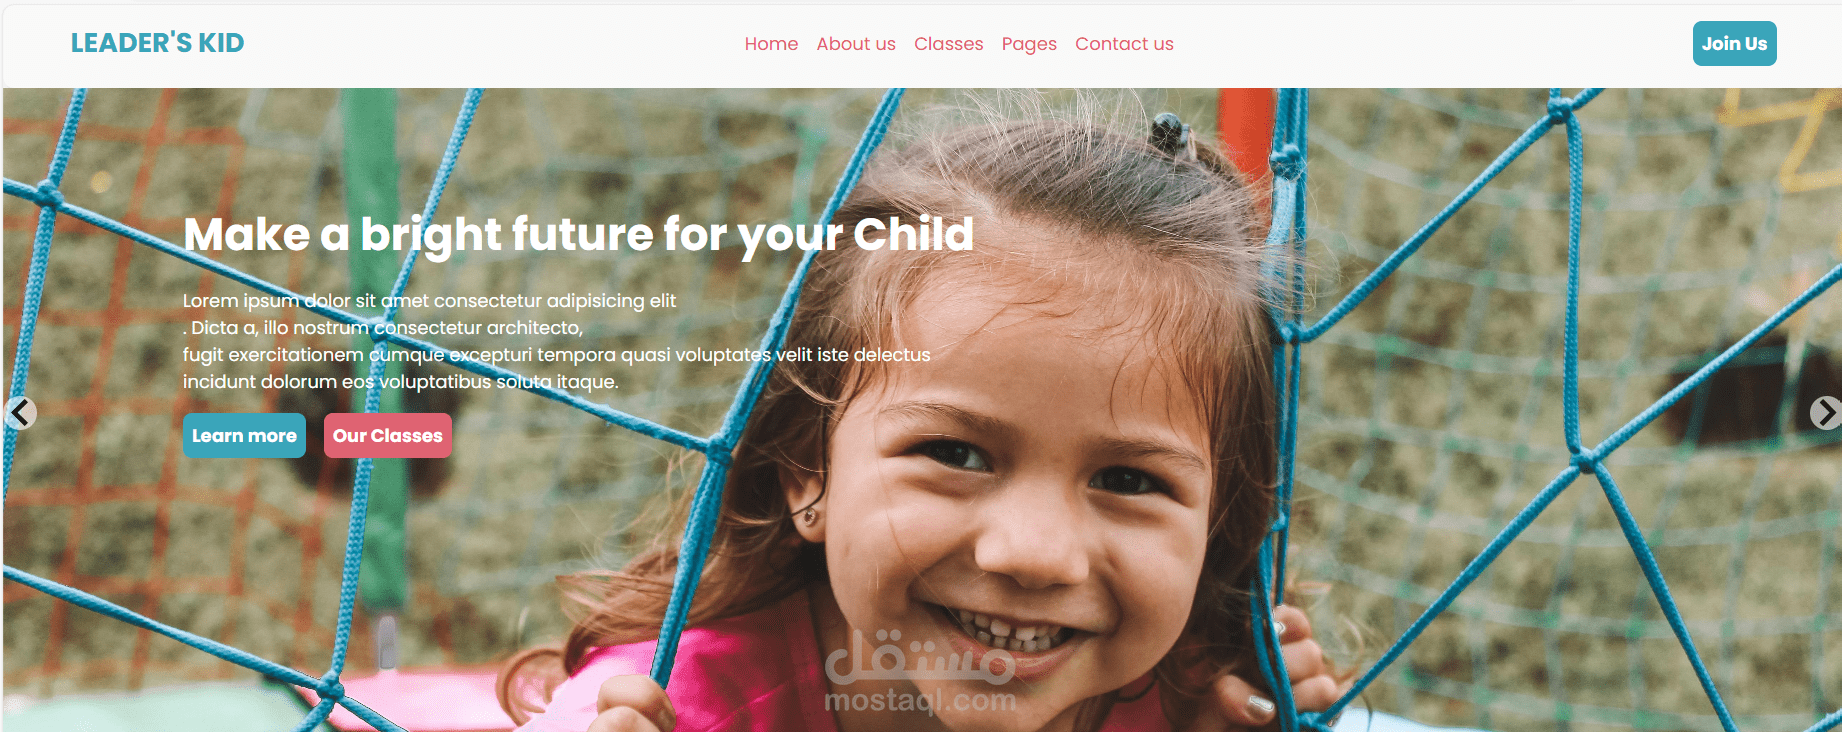Go to the Contact us page
The width and height of the screenshot is (1842, 732).
[x=1124, y=44]
